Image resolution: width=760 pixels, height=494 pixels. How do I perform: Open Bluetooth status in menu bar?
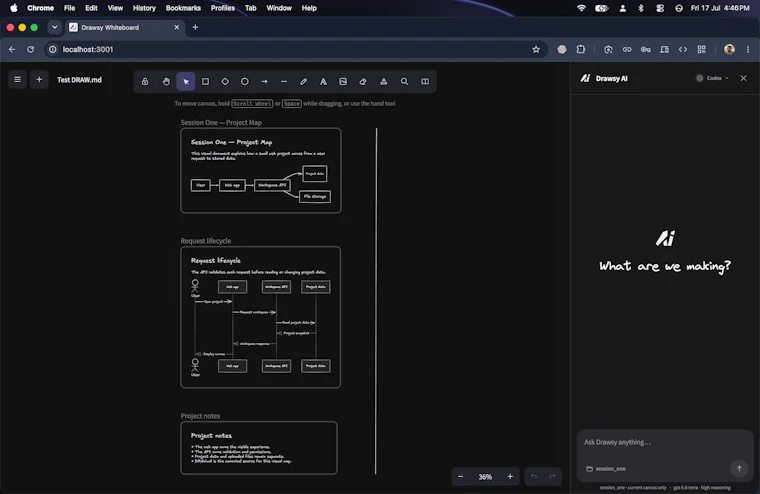pos(641,8)
